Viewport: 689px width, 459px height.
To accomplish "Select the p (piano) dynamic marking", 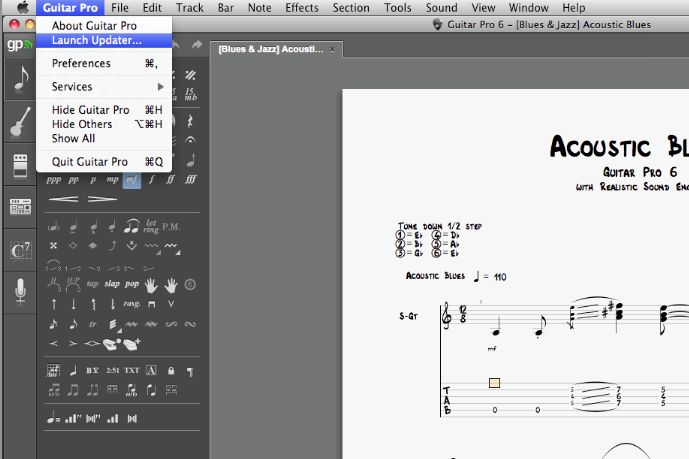I will click(93, 180).
